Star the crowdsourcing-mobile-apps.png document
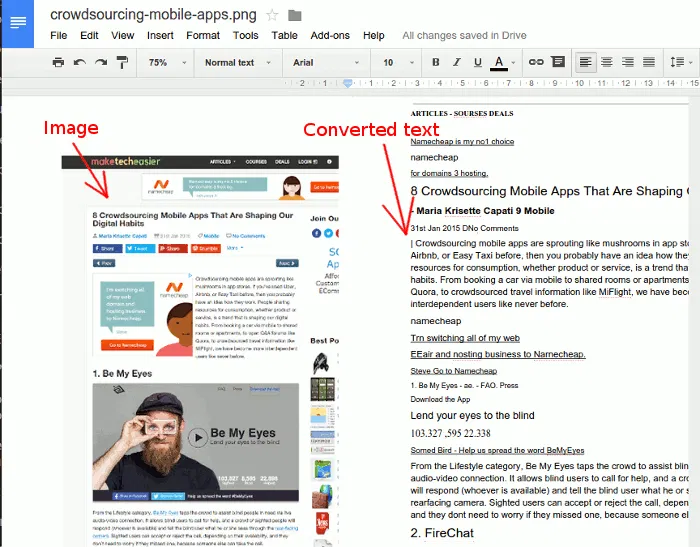The image size is (700, 547). coord(273,15)
